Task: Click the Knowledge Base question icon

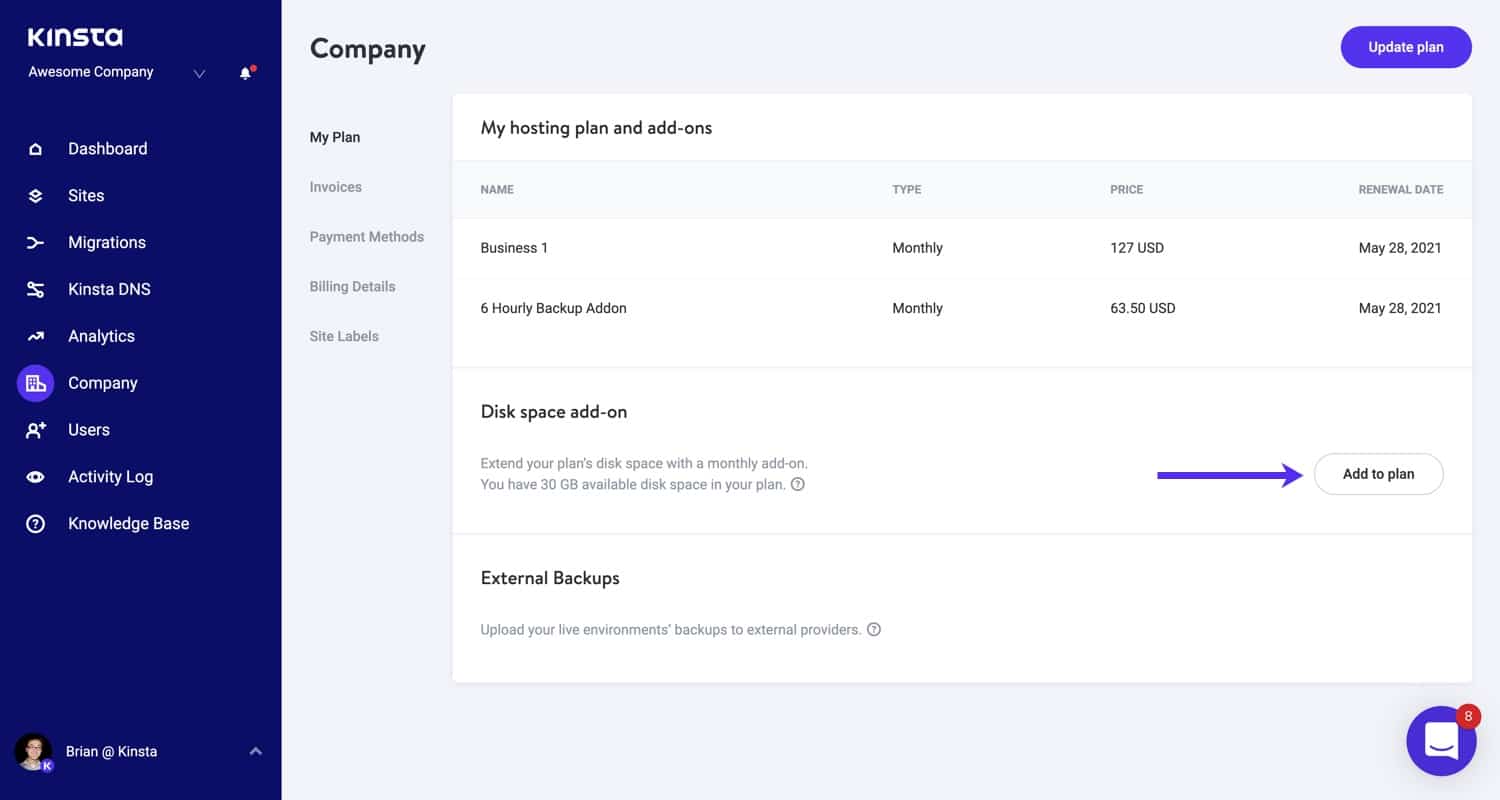Action: pos(35,524)
